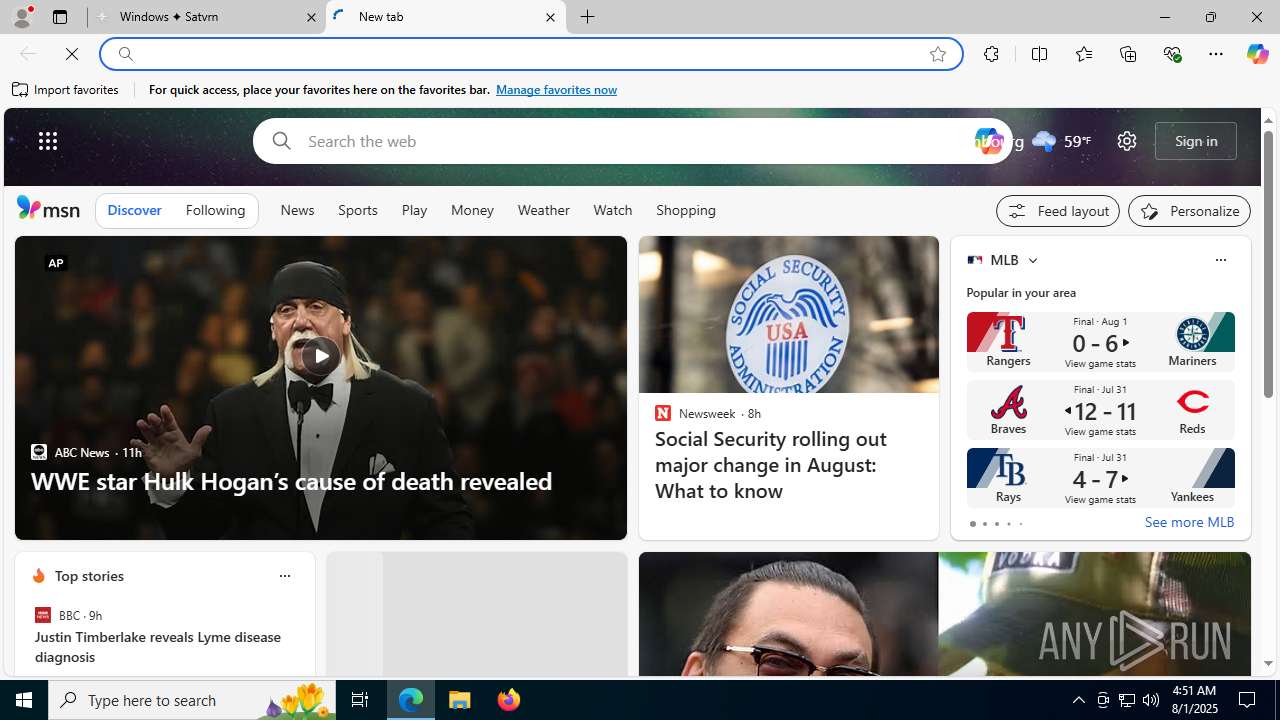The height and width of the screenshot is (720, 1280).
Task: Open Social Security August change article
Action: click(770, 465)
